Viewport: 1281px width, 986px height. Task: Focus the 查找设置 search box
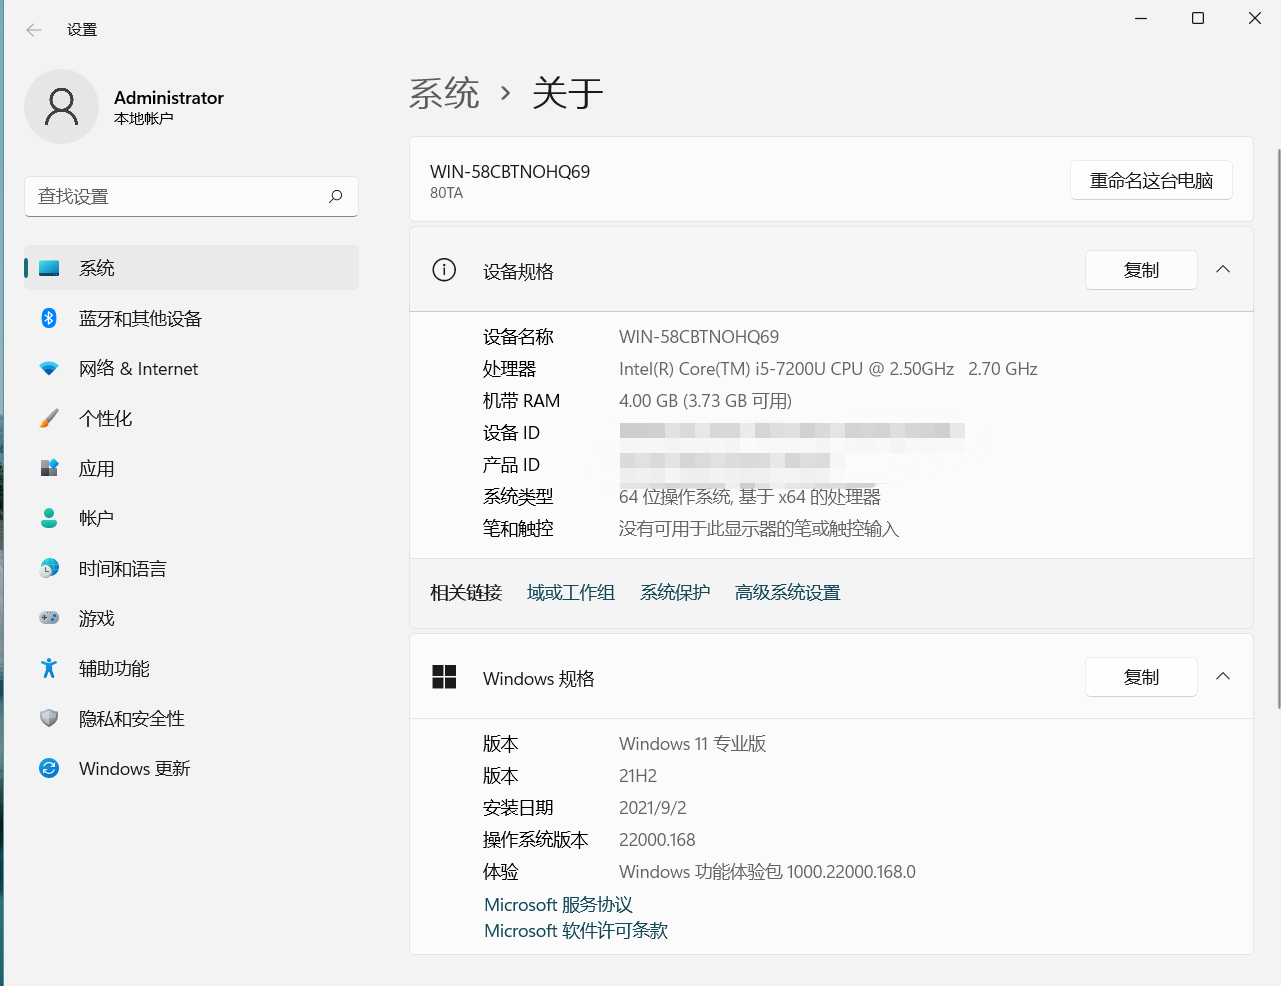[x=191, y=196]
